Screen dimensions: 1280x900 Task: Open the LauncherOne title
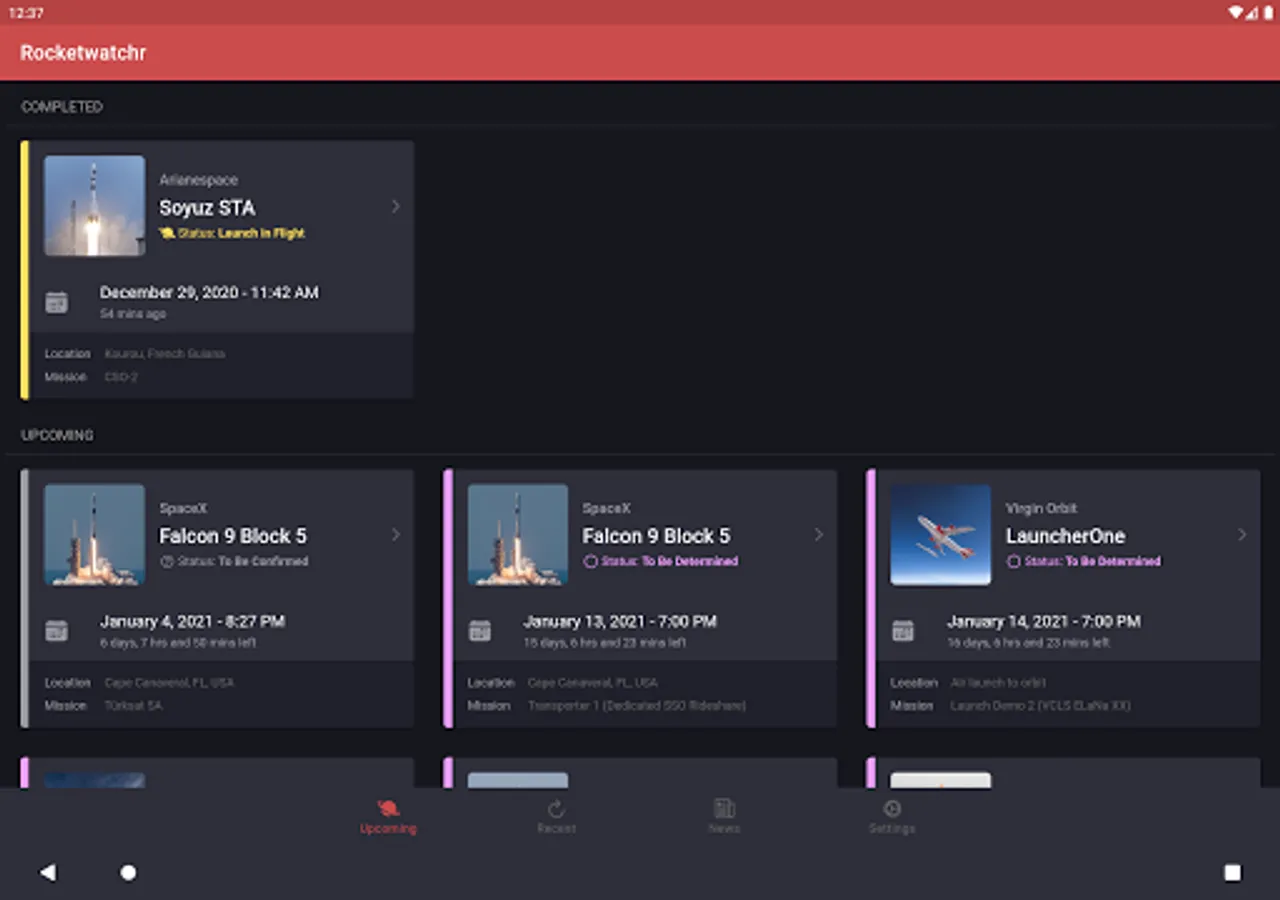coord(1065,536)
